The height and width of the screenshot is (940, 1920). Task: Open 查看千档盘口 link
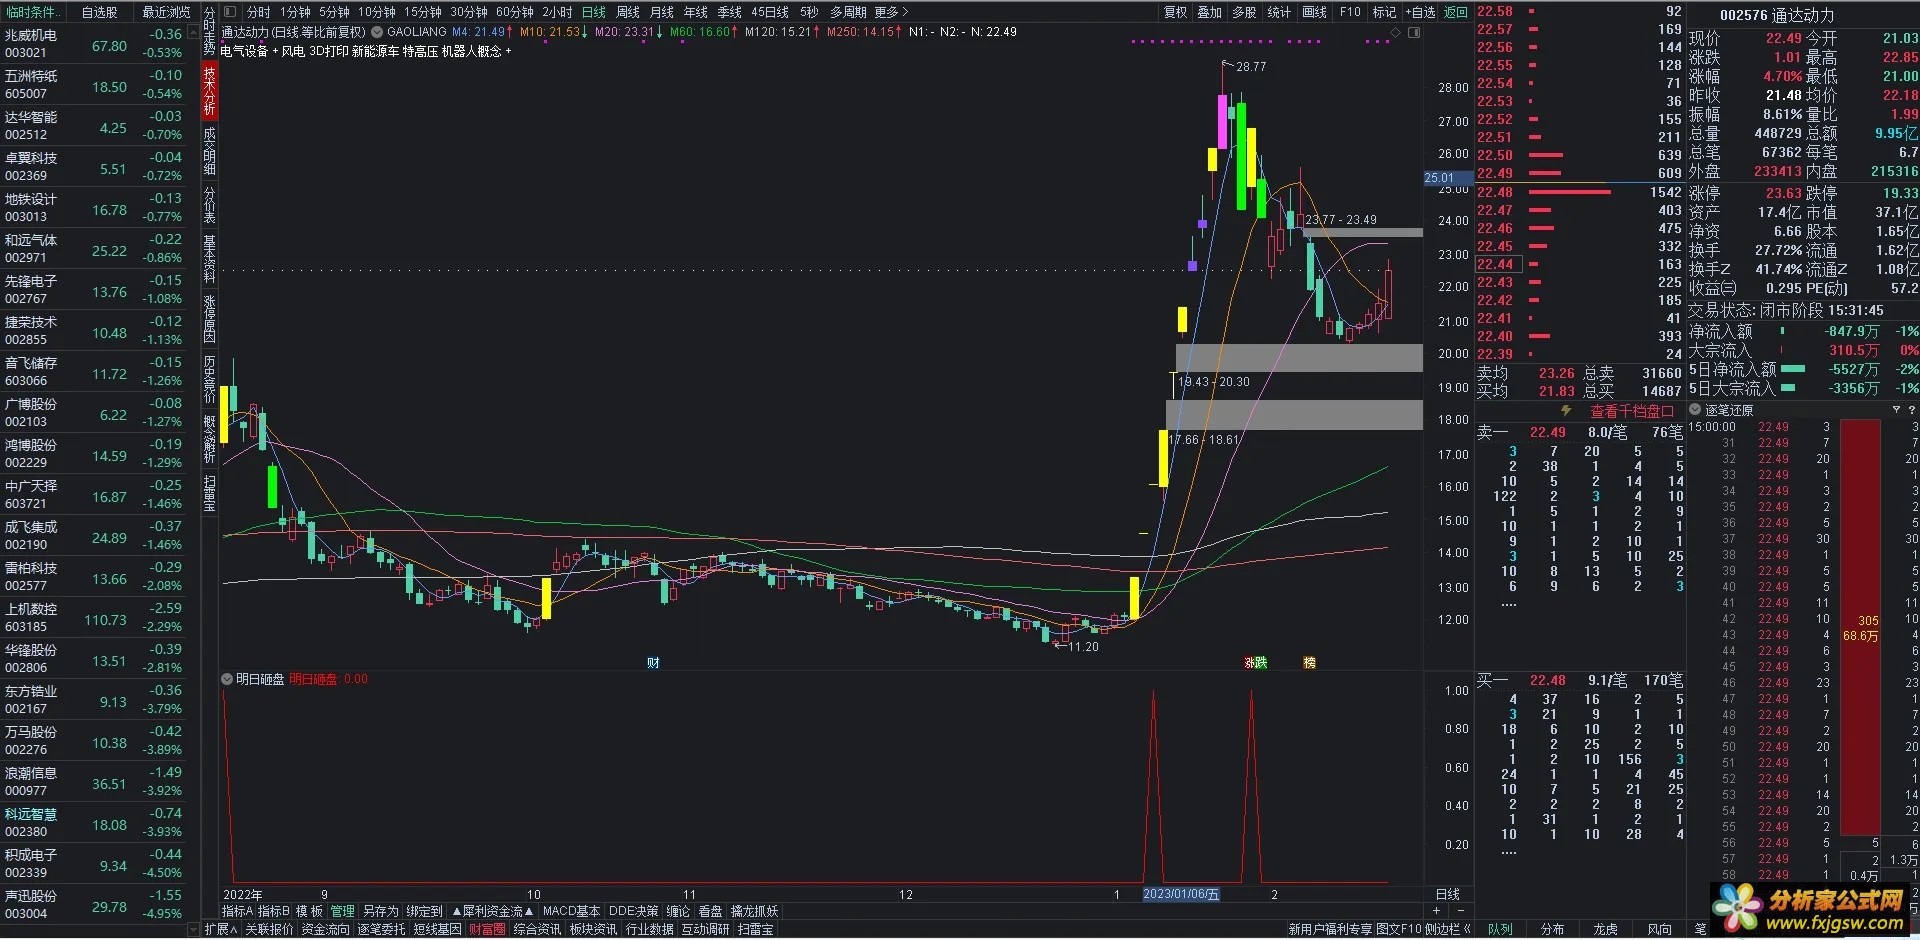tap(1632, 411)
